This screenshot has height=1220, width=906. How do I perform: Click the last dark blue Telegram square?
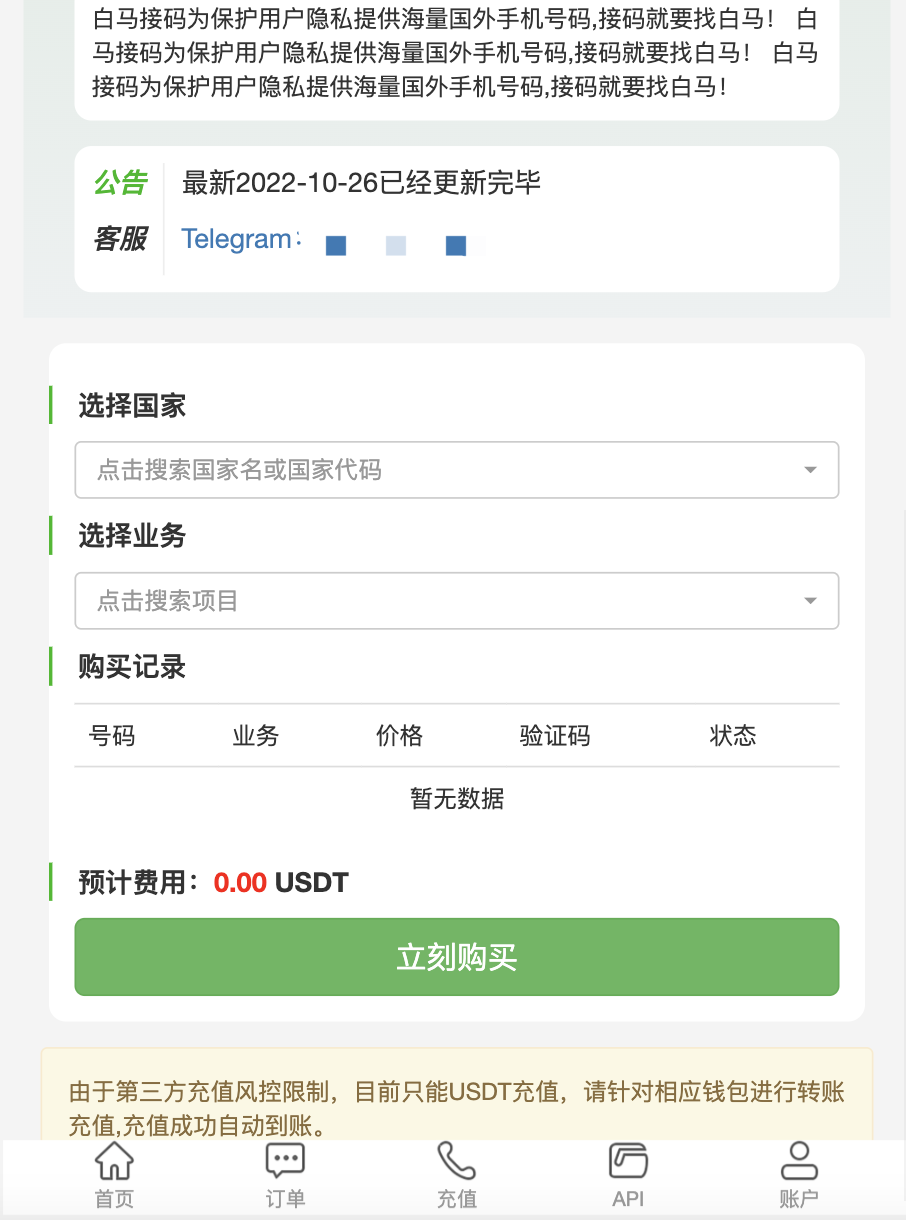(456, 245)
